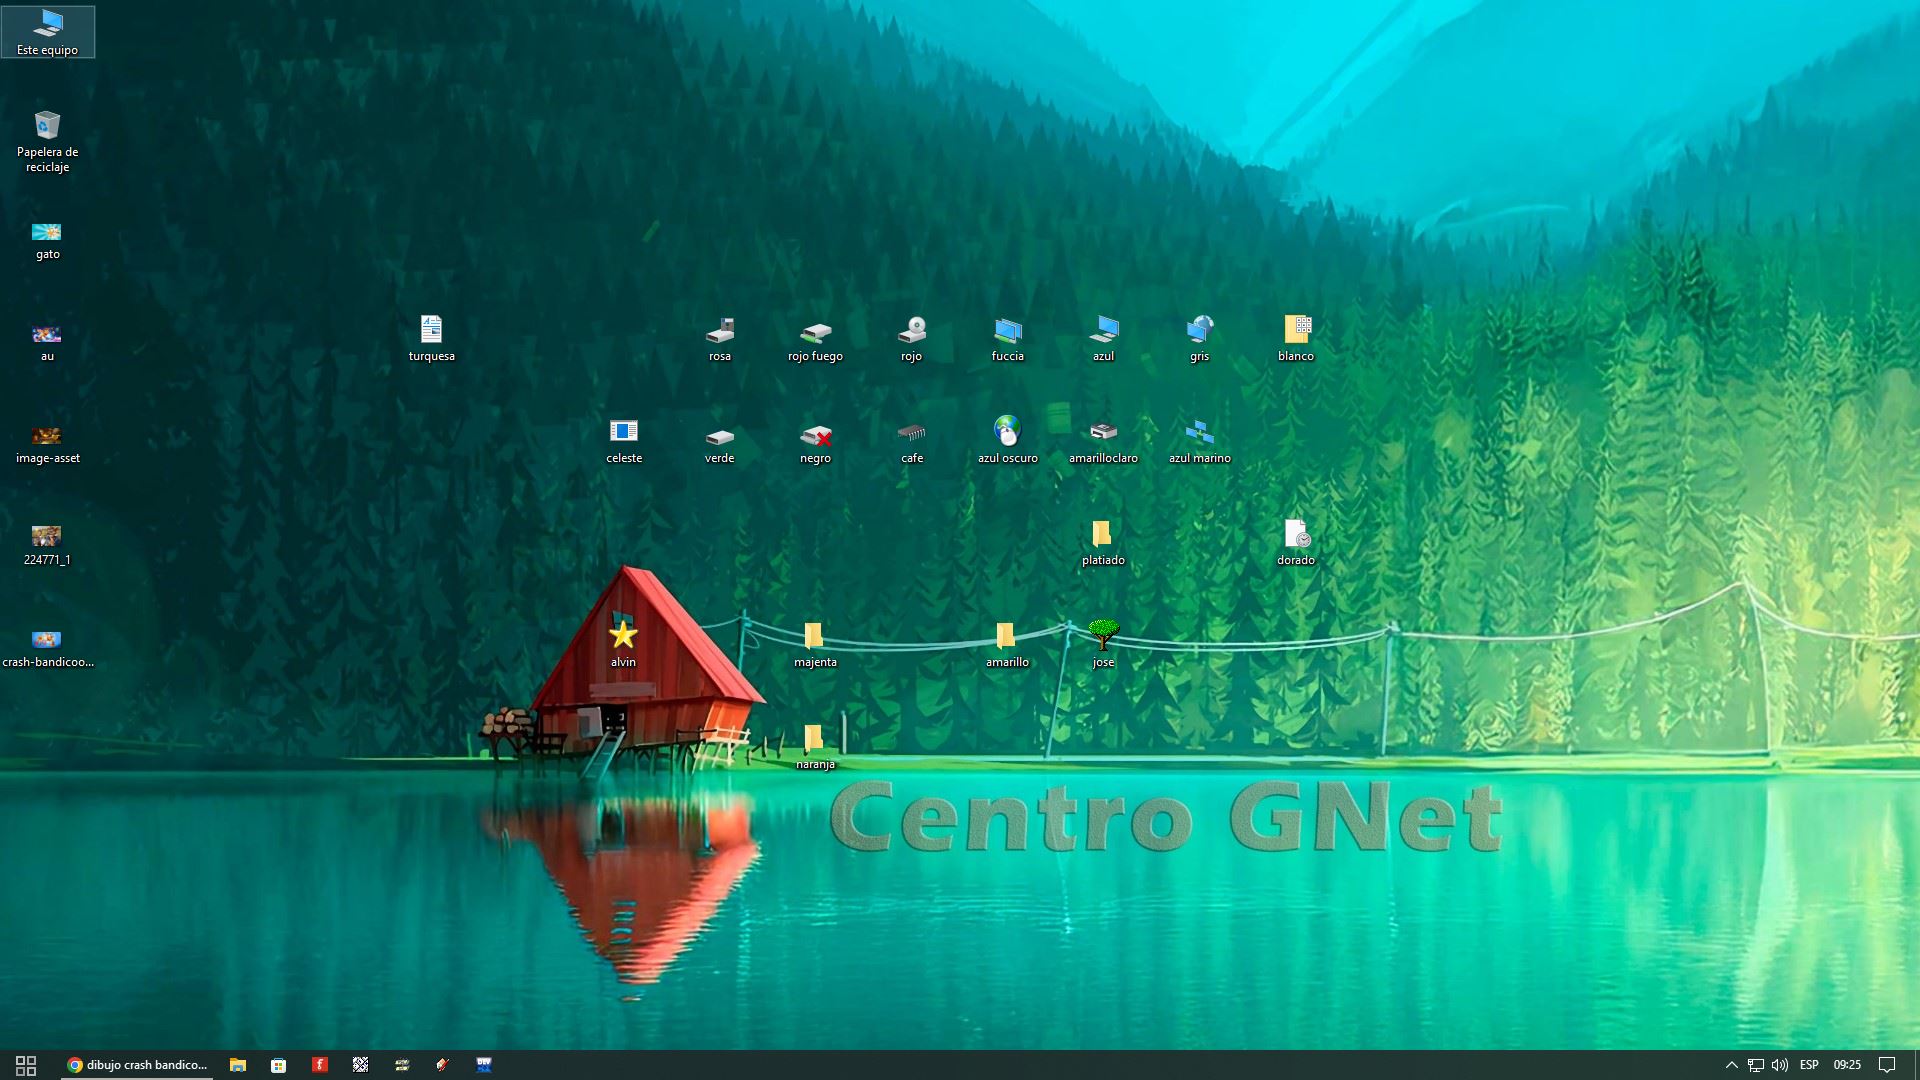Switch to Chrome 'dibujo crash bandico...' window
Screen dimensions: 1920x1080
pos(138,1065)
